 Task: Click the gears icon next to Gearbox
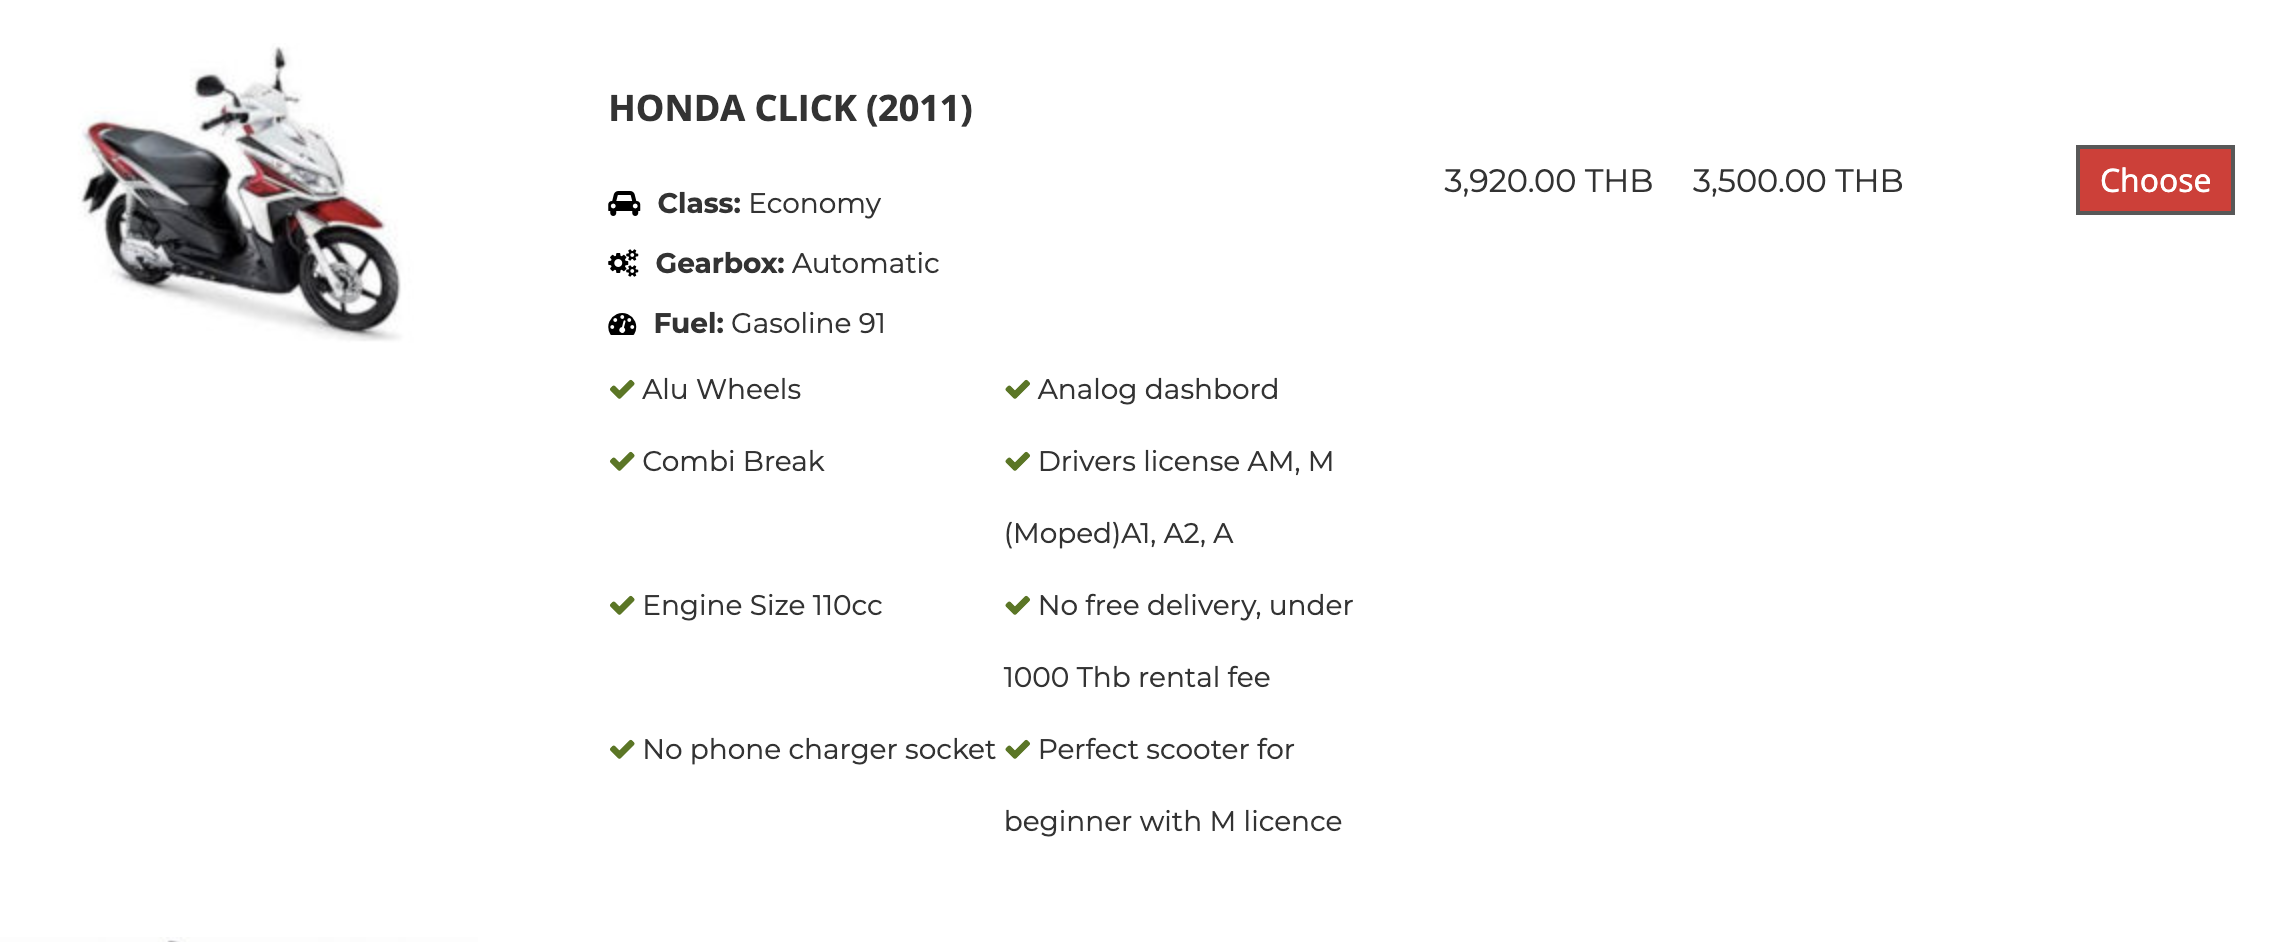(623, 263)
